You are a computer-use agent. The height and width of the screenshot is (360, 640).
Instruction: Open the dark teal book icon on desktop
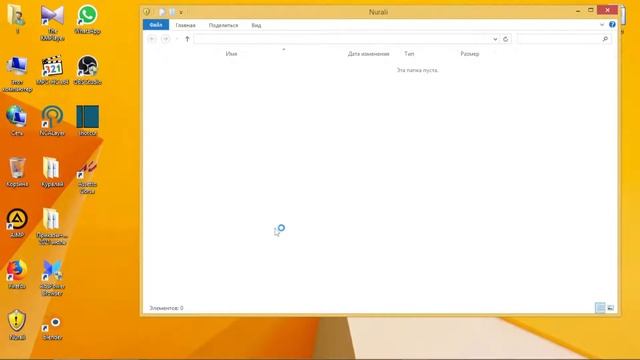(x=87, y=121)
